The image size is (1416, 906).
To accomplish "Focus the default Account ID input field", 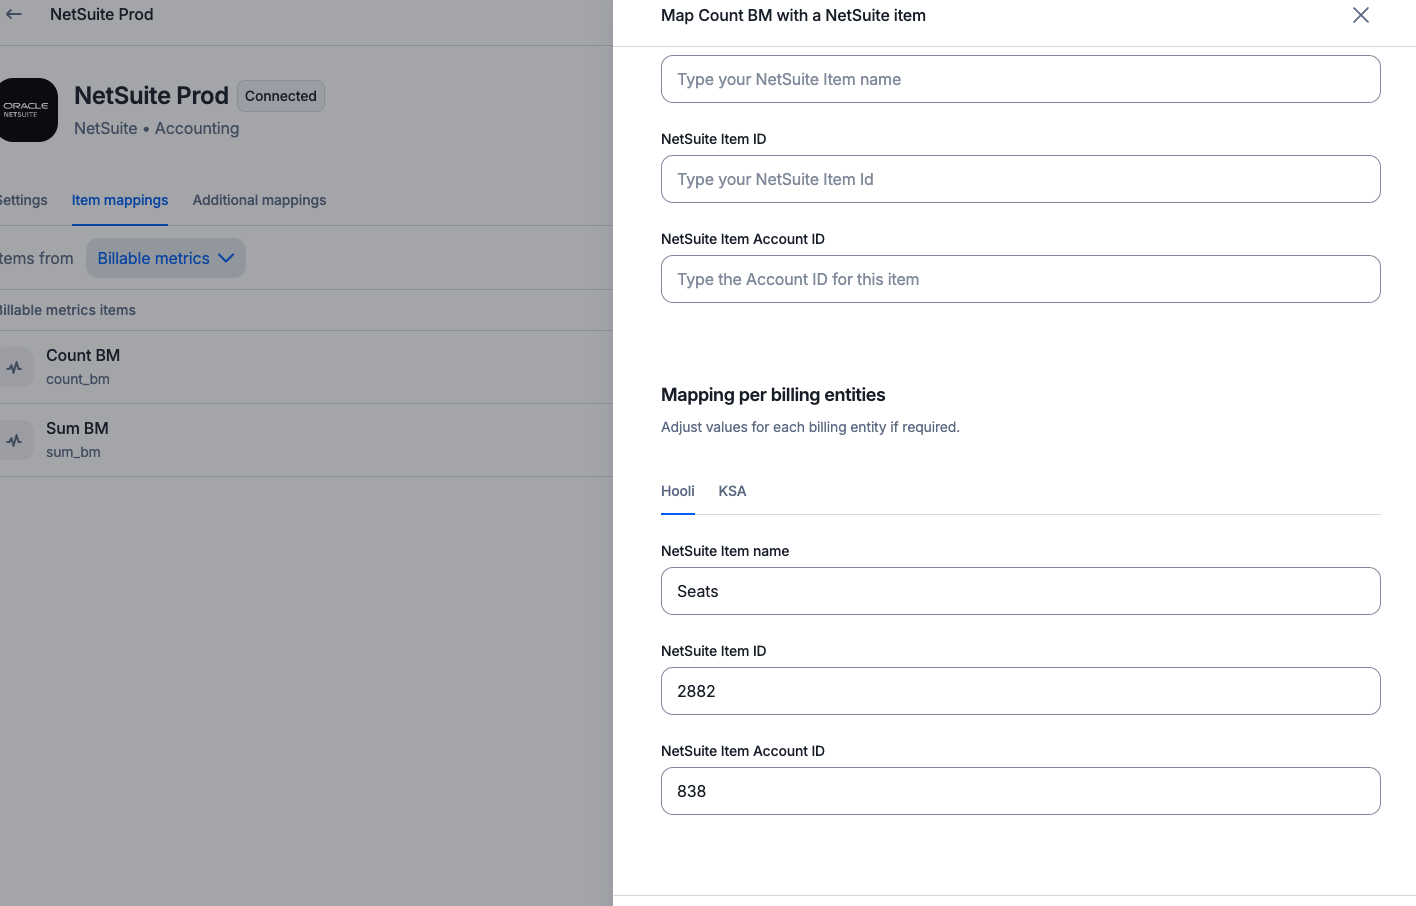I will coord(1021,279).
